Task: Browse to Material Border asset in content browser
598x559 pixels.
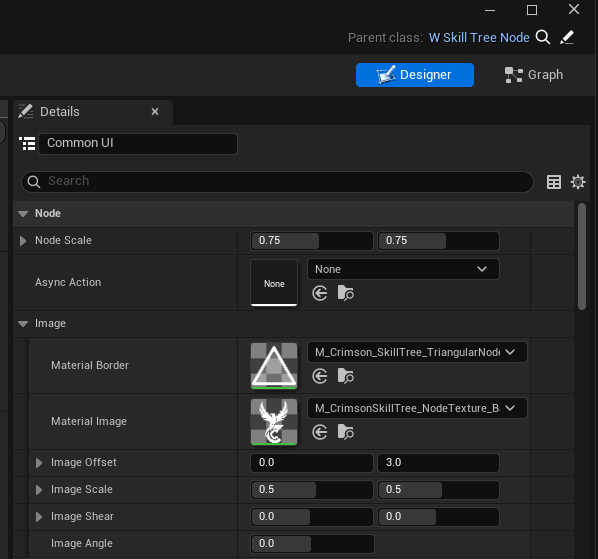Action: 346,376
